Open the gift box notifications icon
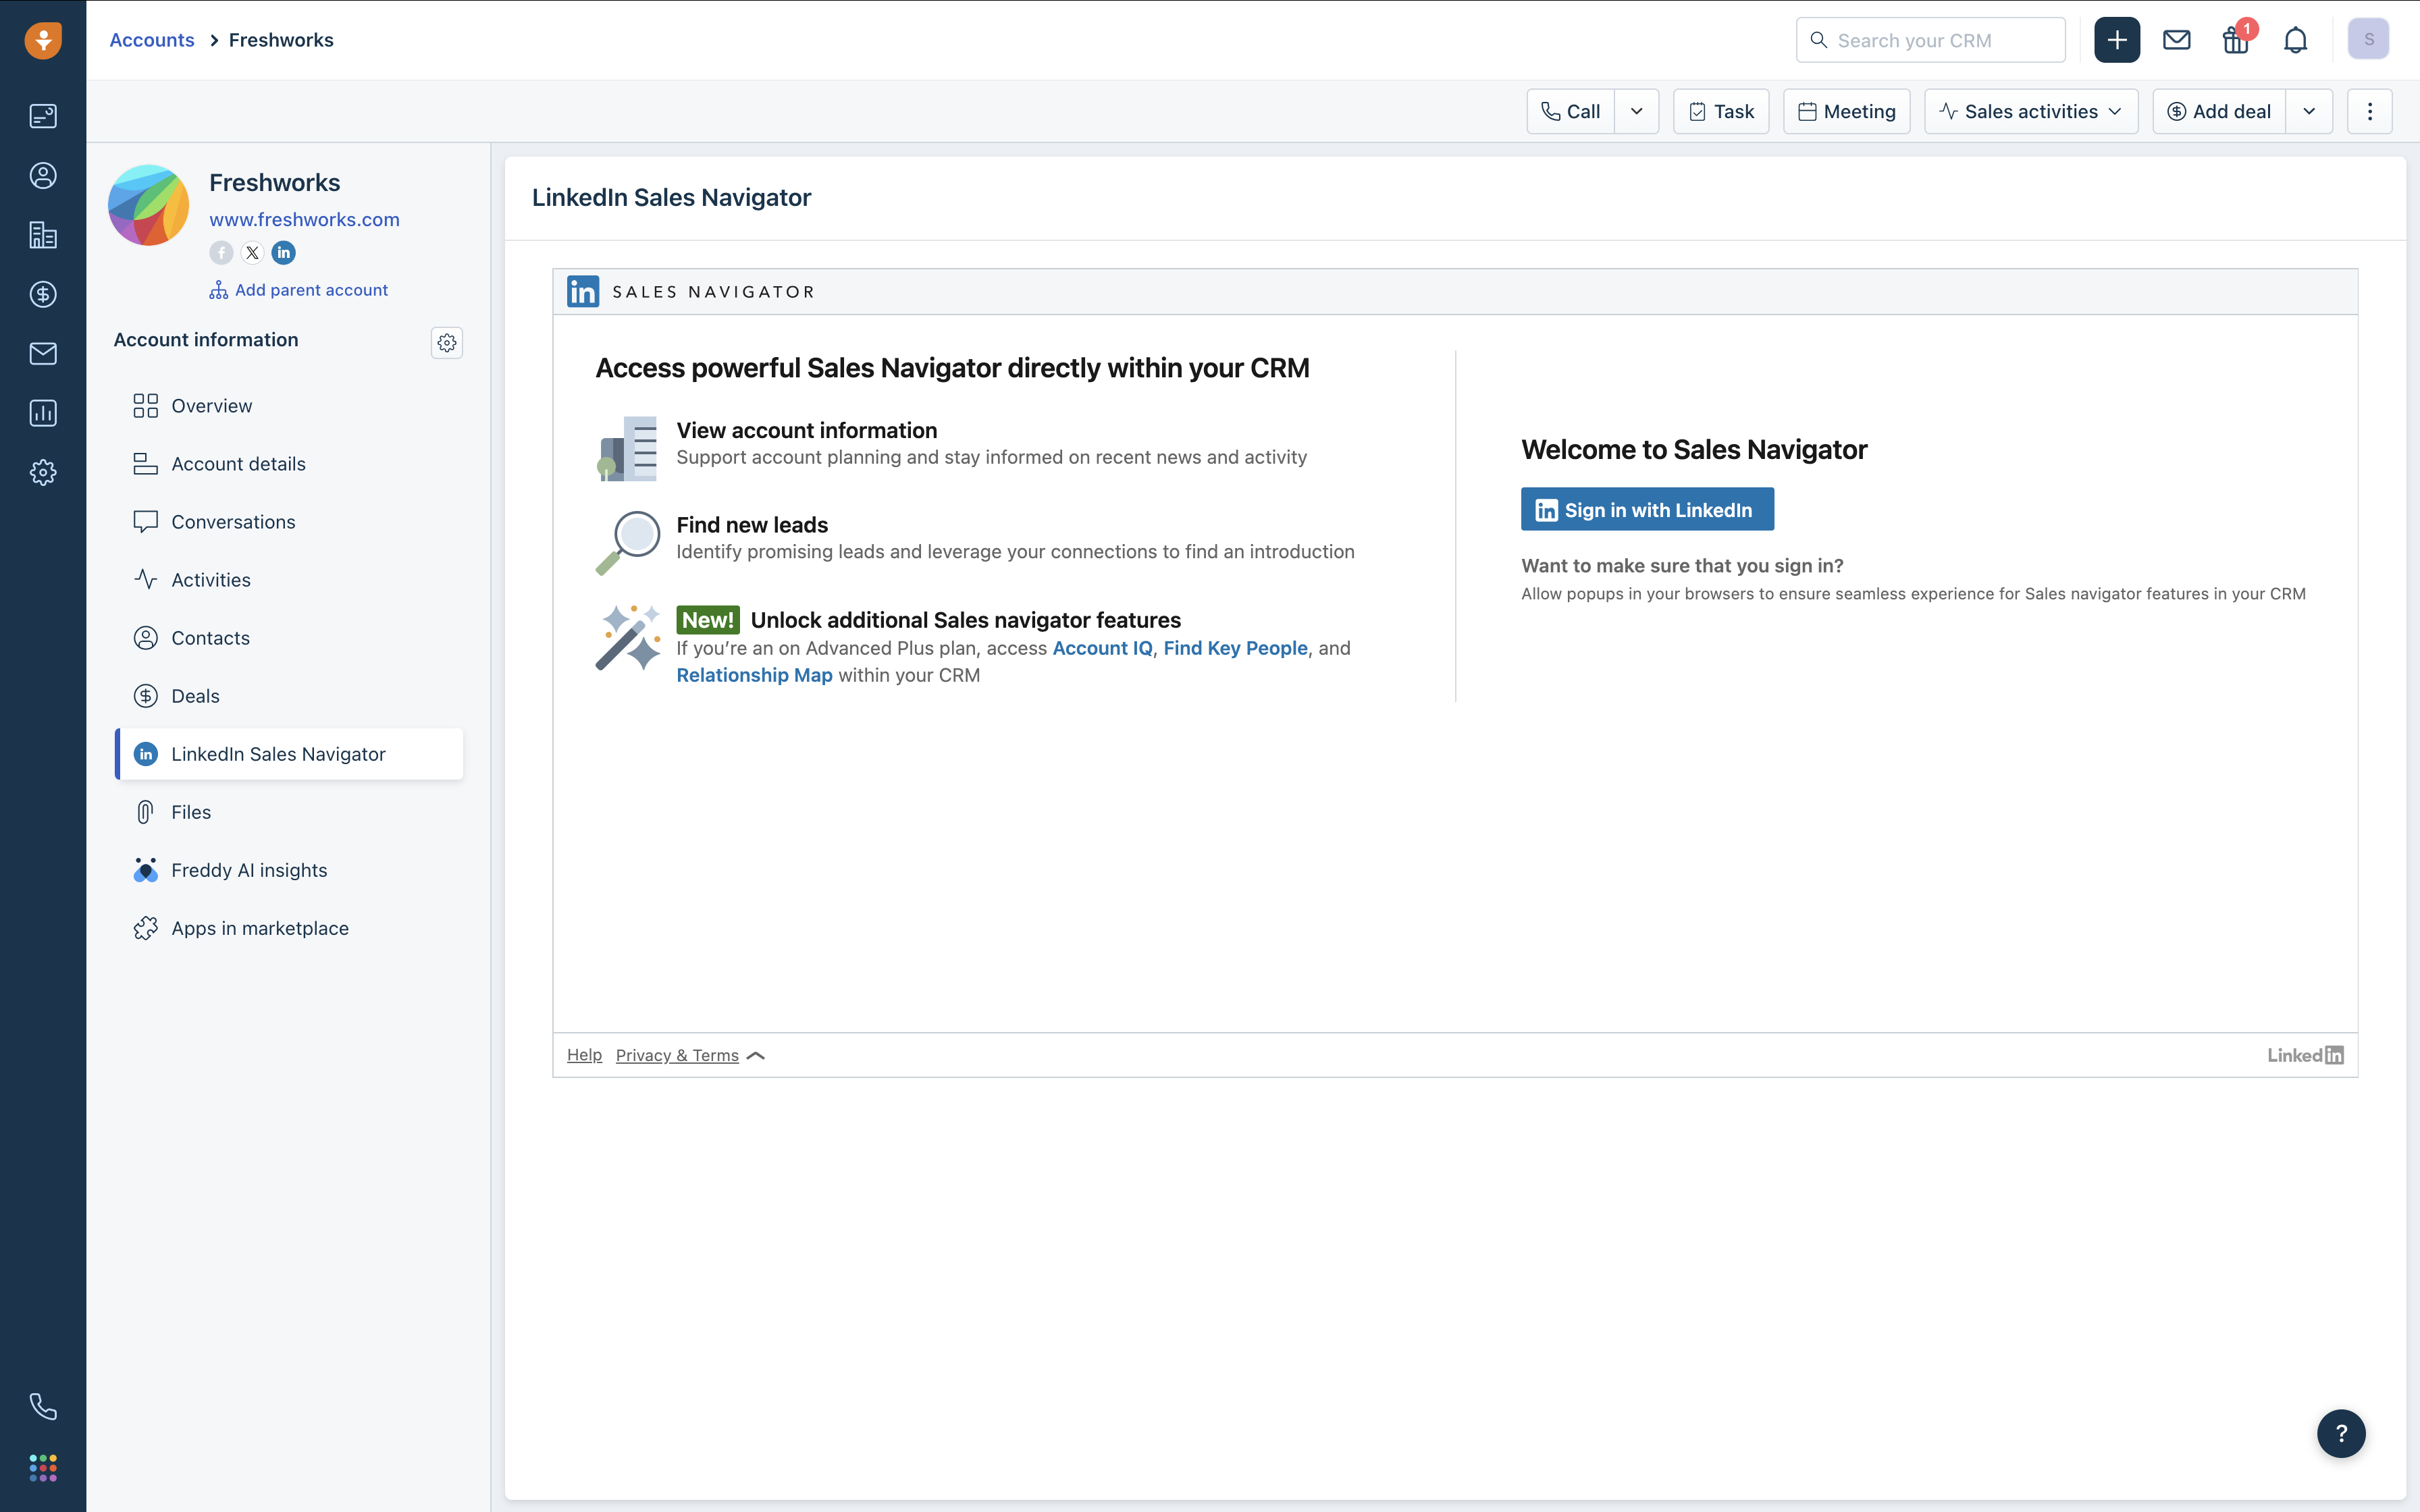Screen dimensions: 2420x1512 [2235, 40]
